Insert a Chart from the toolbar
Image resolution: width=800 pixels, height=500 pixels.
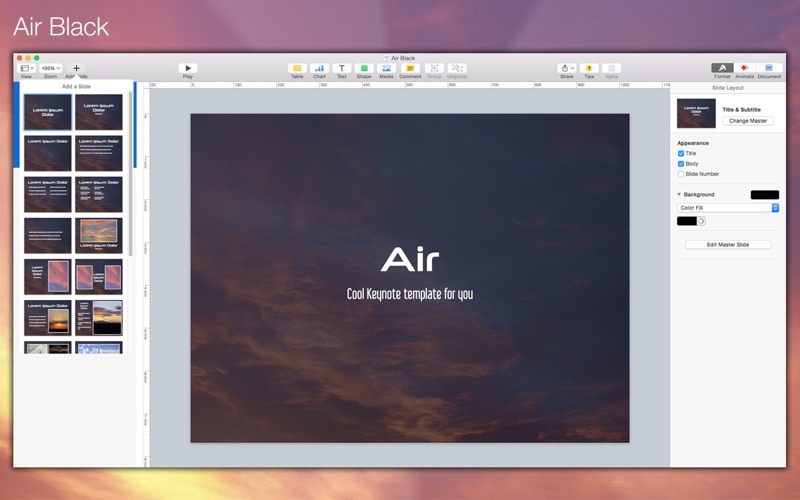[x=319, y=68]
